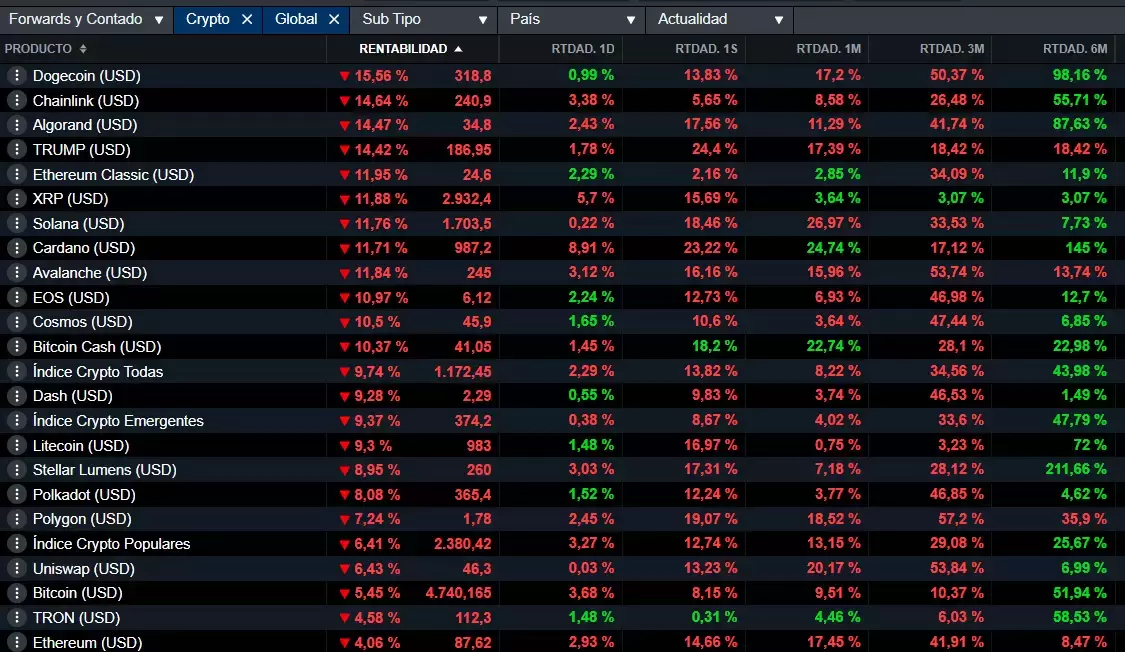
Task: Open the options menu for TRON (USD)
Action: (x=16, y=617)
